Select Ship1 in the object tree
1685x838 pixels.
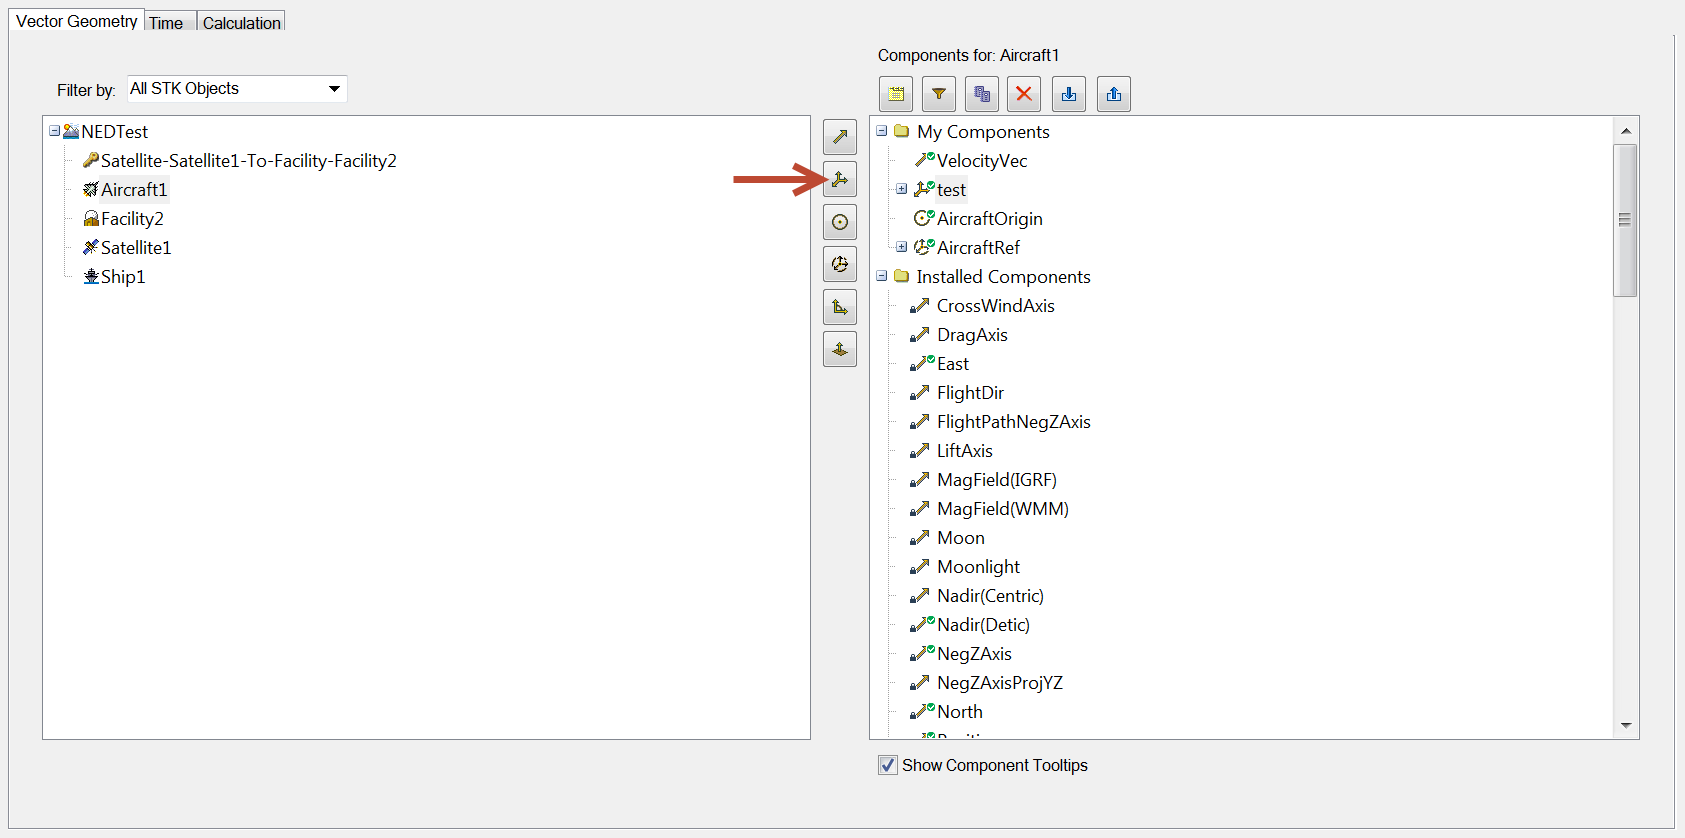(123, 276)
